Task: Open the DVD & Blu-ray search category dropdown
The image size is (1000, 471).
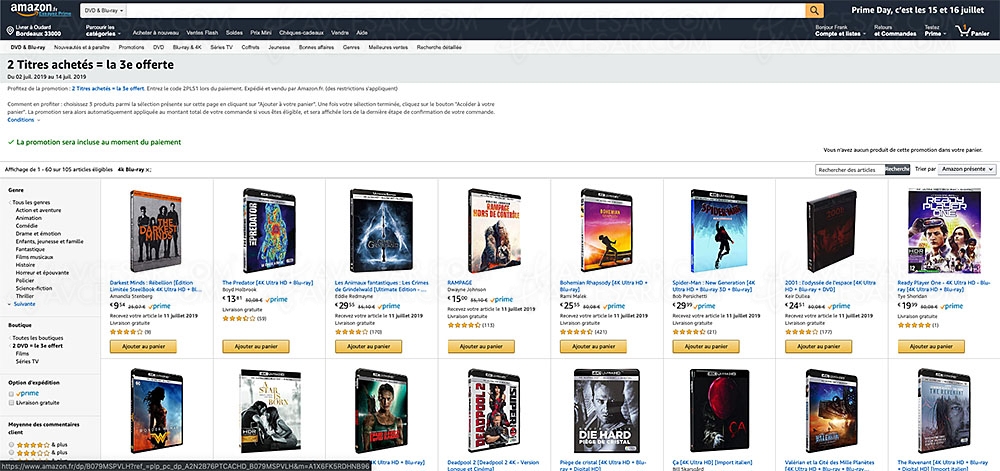Action: [103, 10]
